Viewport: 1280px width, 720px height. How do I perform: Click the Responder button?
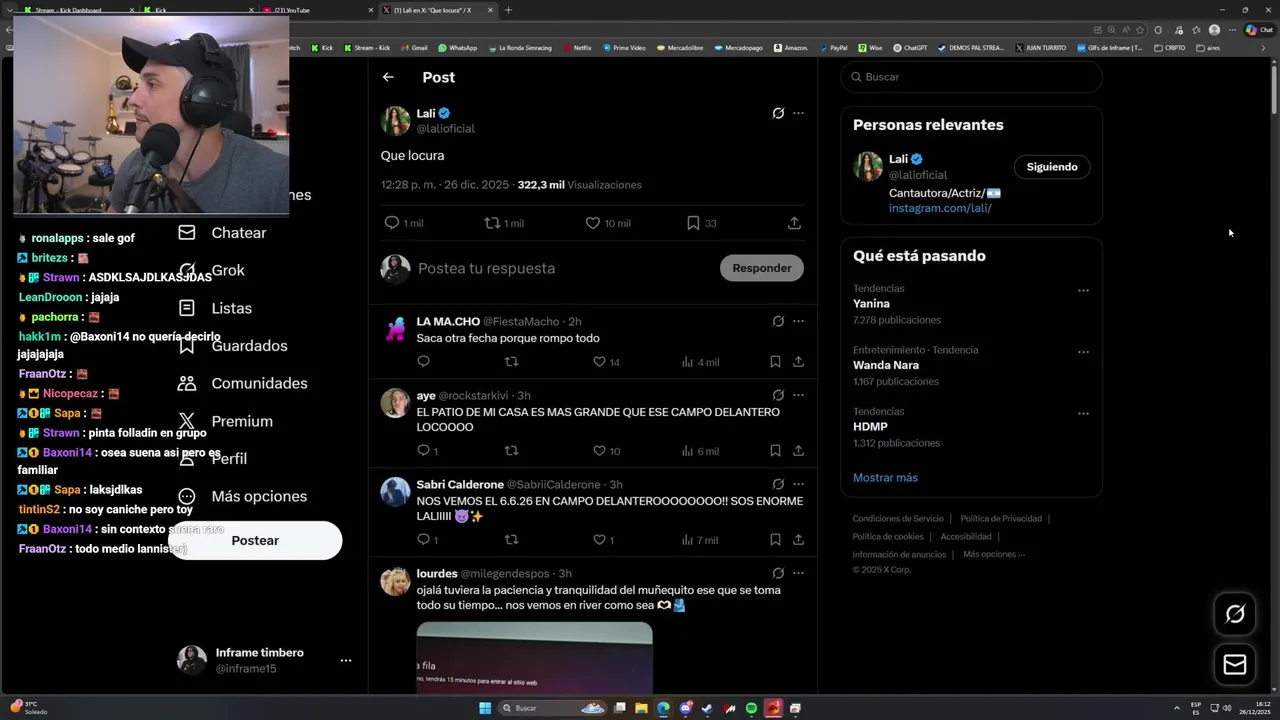[x=762, y=268]
